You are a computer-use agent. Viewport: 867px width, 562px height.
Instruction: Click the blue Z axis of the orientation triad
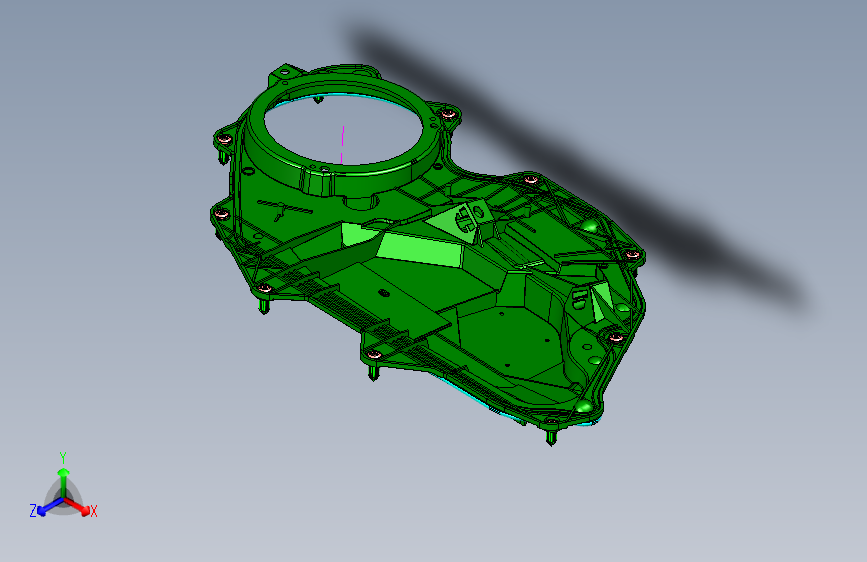pyautogui.click(x=50, y=506)
